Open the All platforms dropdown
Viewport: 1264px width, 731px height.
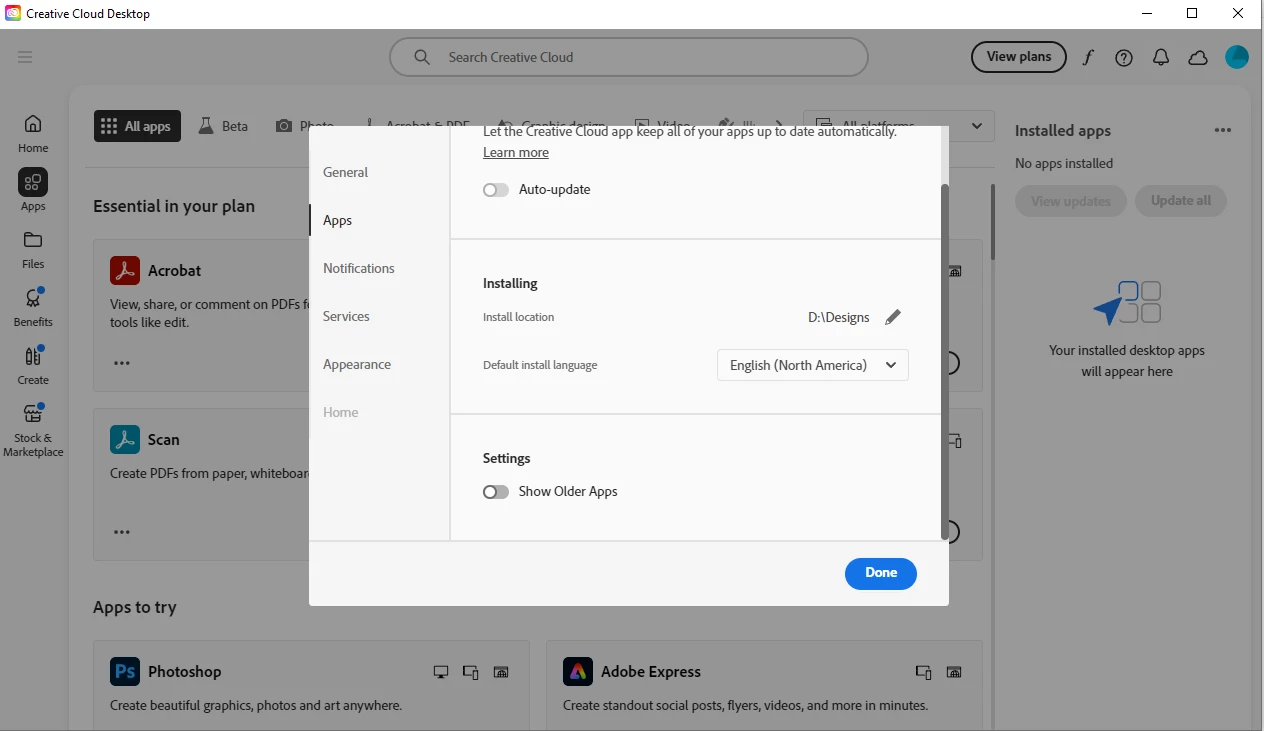point(899,126)
